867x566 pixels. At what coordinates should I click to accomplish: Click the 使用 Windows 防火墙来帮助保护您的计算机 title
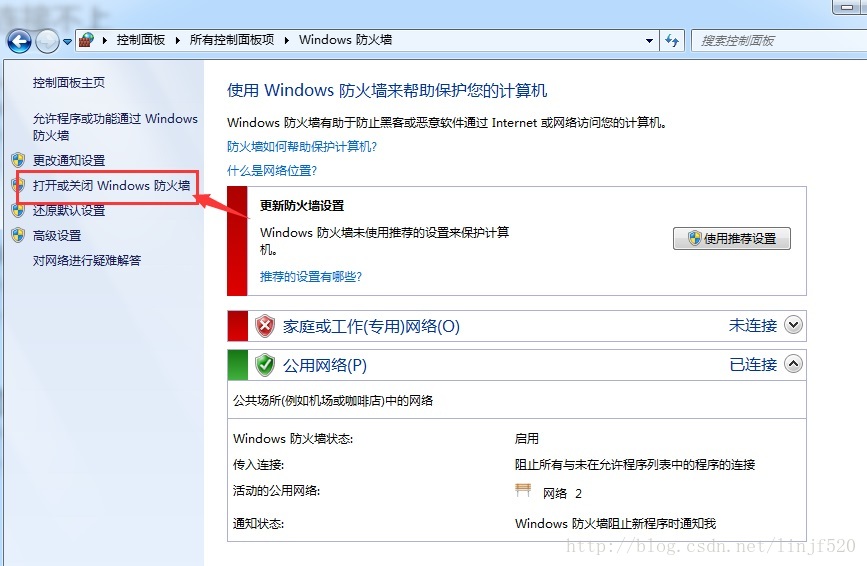coord(387,90)
